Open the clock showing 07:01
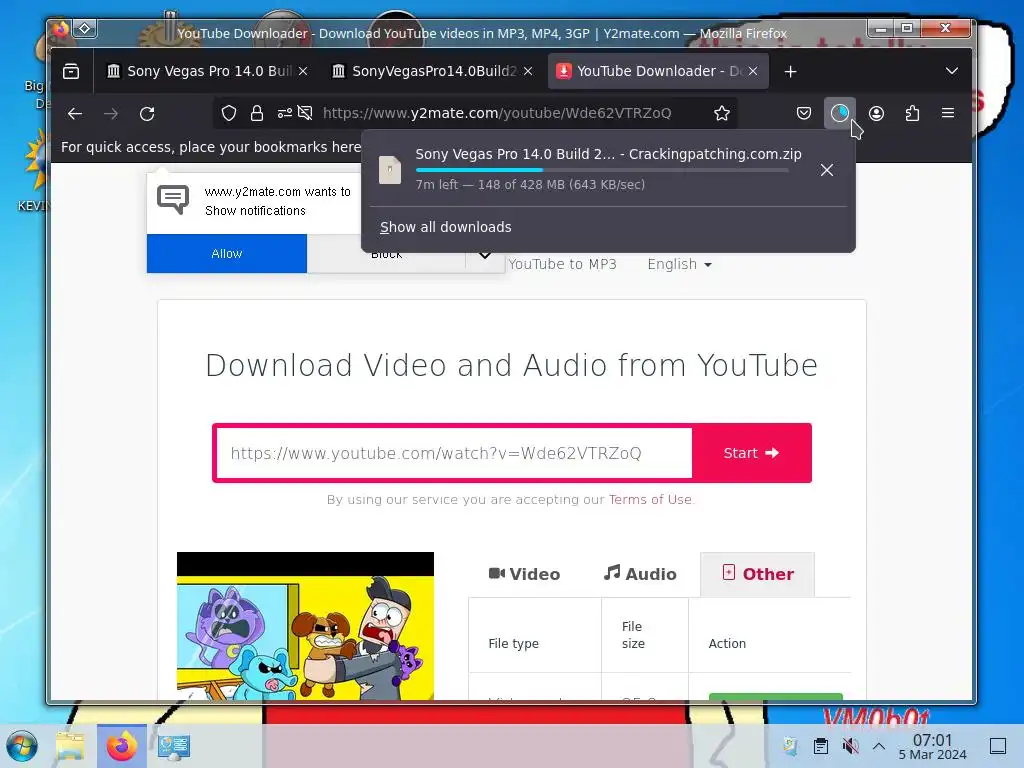 coord(933,747)
